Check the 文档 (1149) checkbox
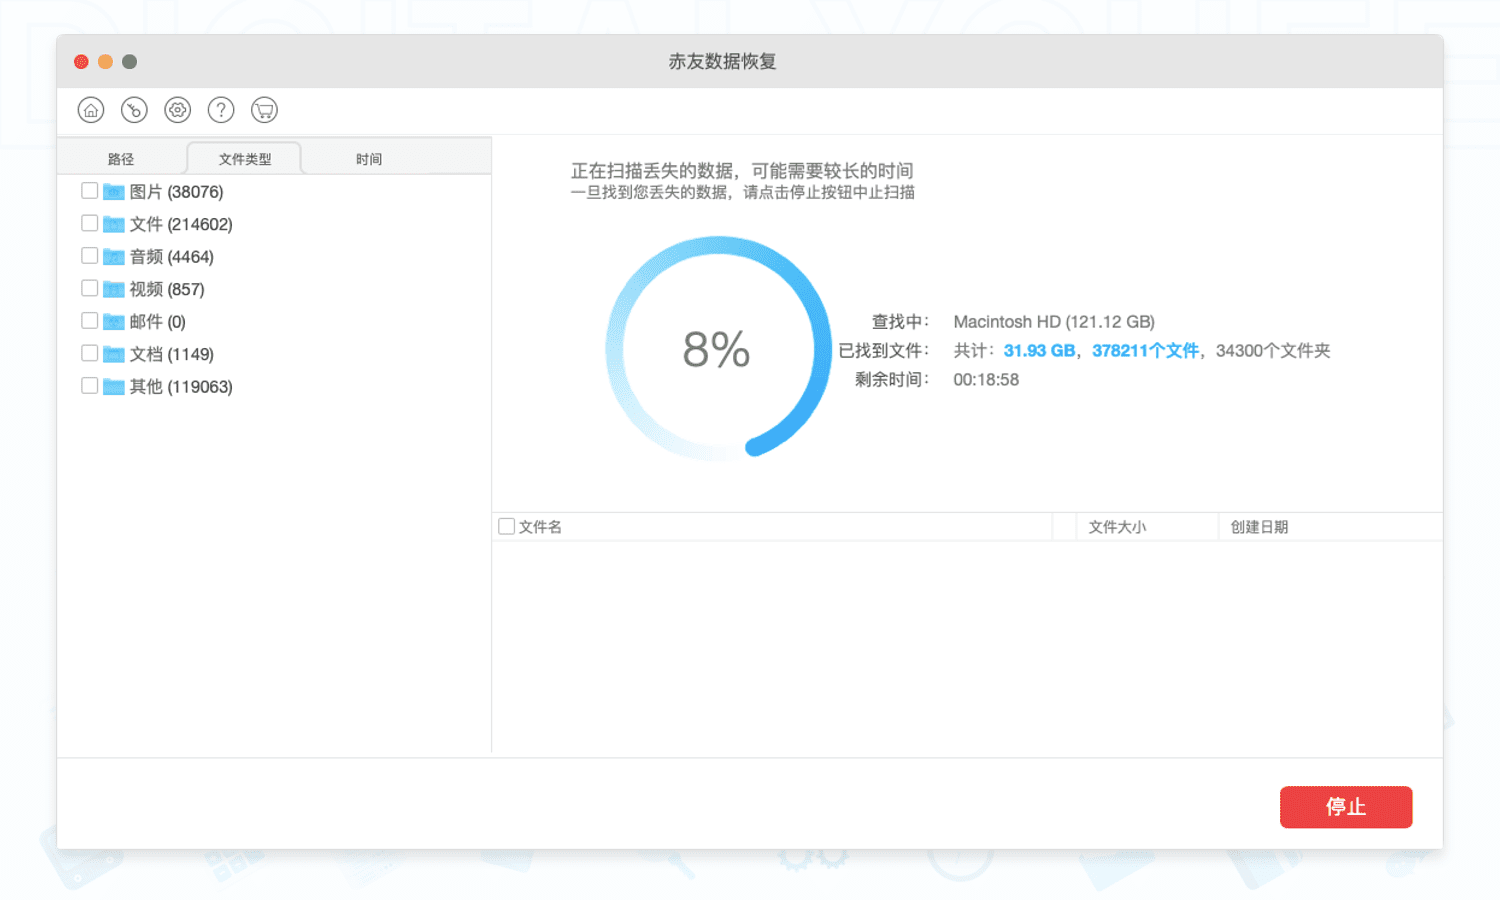Viewport: 1500px width, 900px height. (x=89, y=352)
